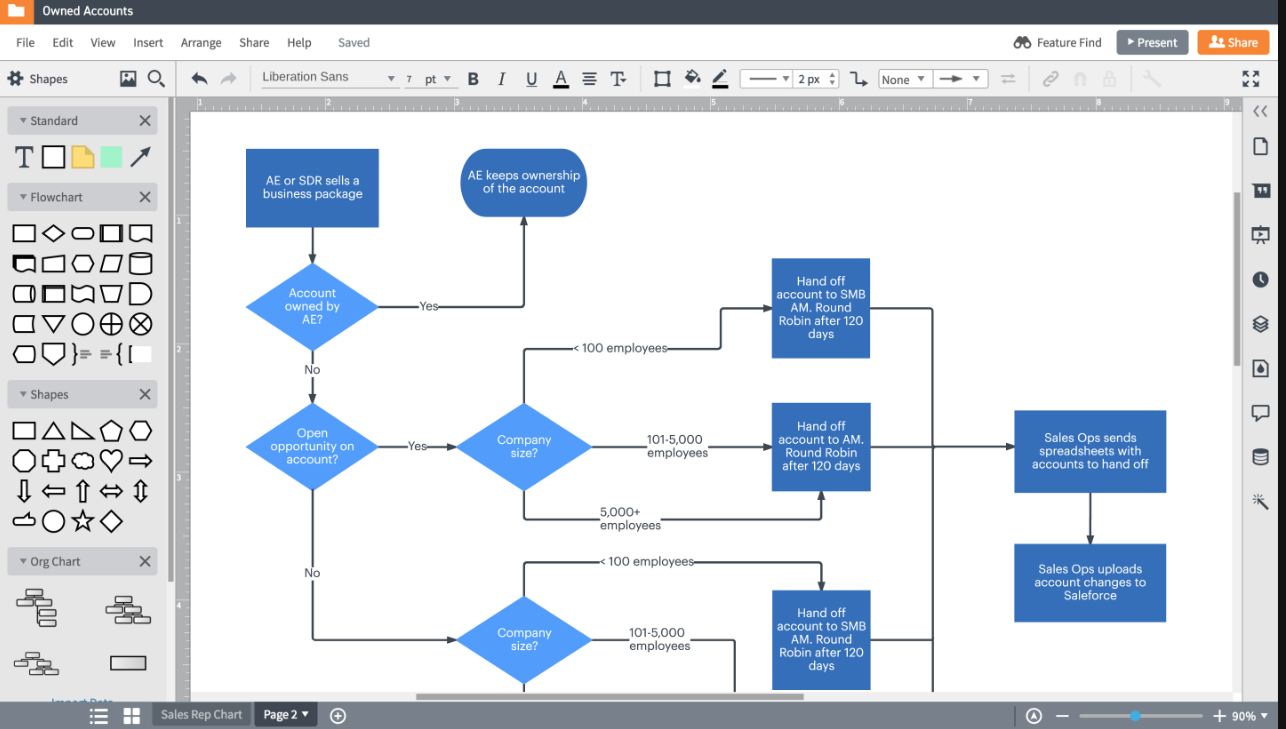Open the Page 2 tab dropdown
The width and height of the screenshot is (1286, 729).
285,714
